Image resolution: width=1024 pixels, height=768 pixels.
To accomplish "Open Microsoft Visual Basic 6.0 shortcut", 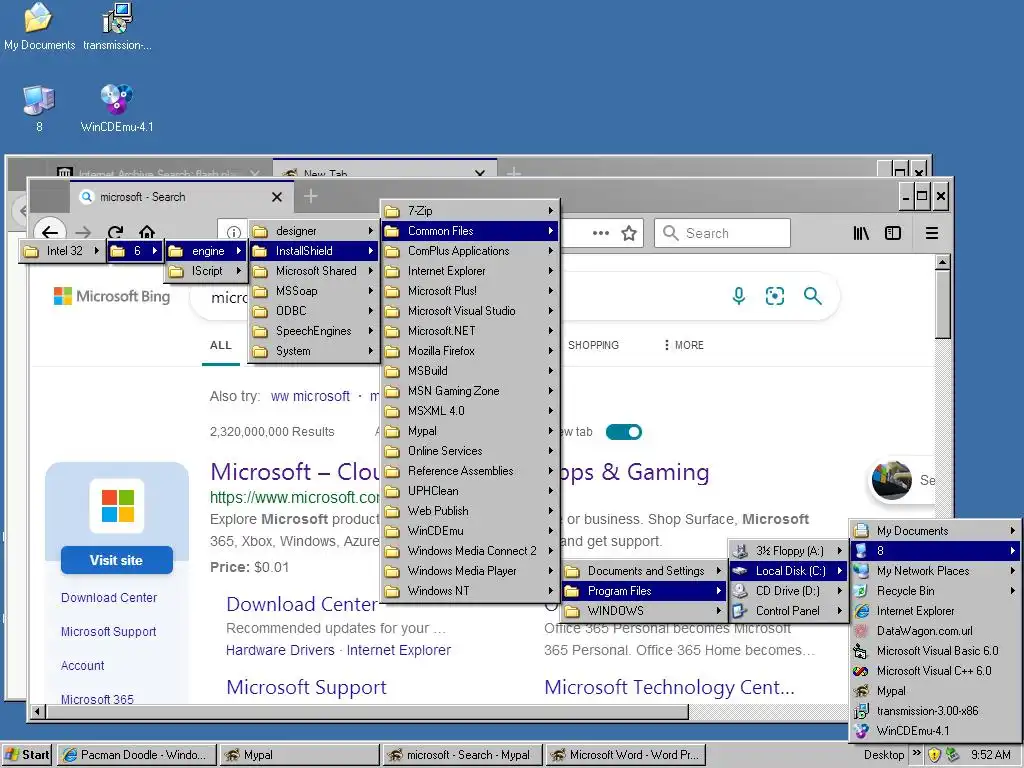I will [x=935, y=651].
